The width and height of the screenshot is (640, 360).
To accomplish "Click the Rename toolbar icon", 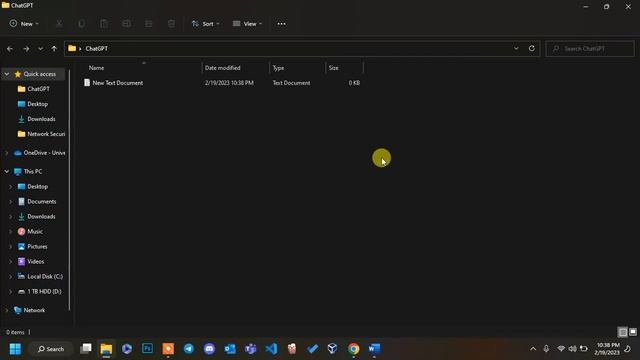I will click(x=127, y=24).
